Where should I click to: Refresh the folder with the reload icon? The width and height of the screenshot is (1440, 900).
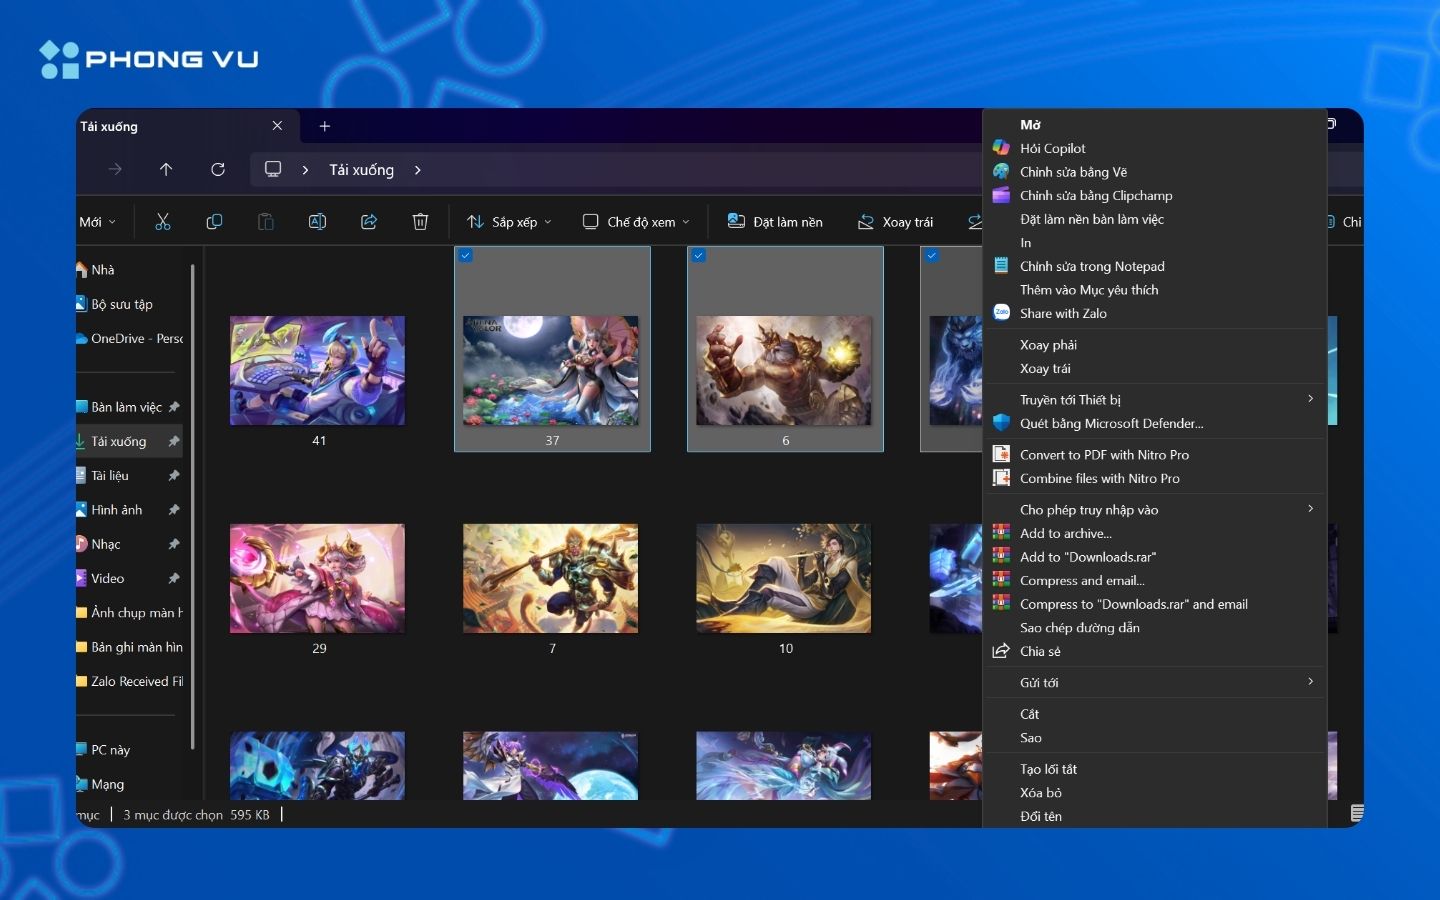(x=218, y=170)
